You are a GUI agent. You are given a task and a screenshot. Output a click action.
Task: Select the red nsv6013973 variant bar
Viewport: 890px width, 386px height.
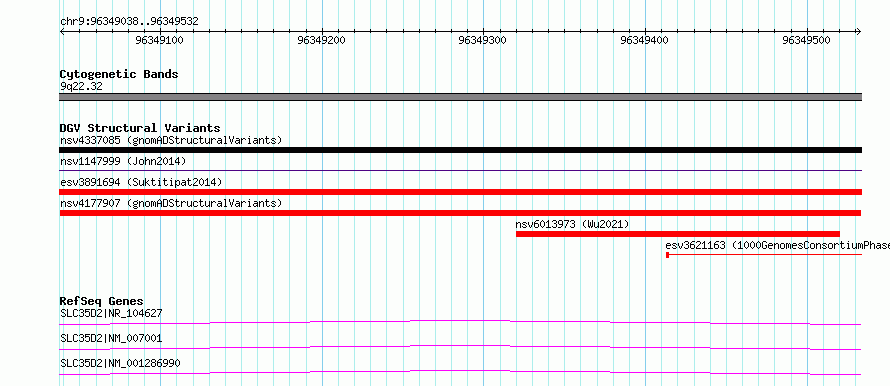click(678, 234)
